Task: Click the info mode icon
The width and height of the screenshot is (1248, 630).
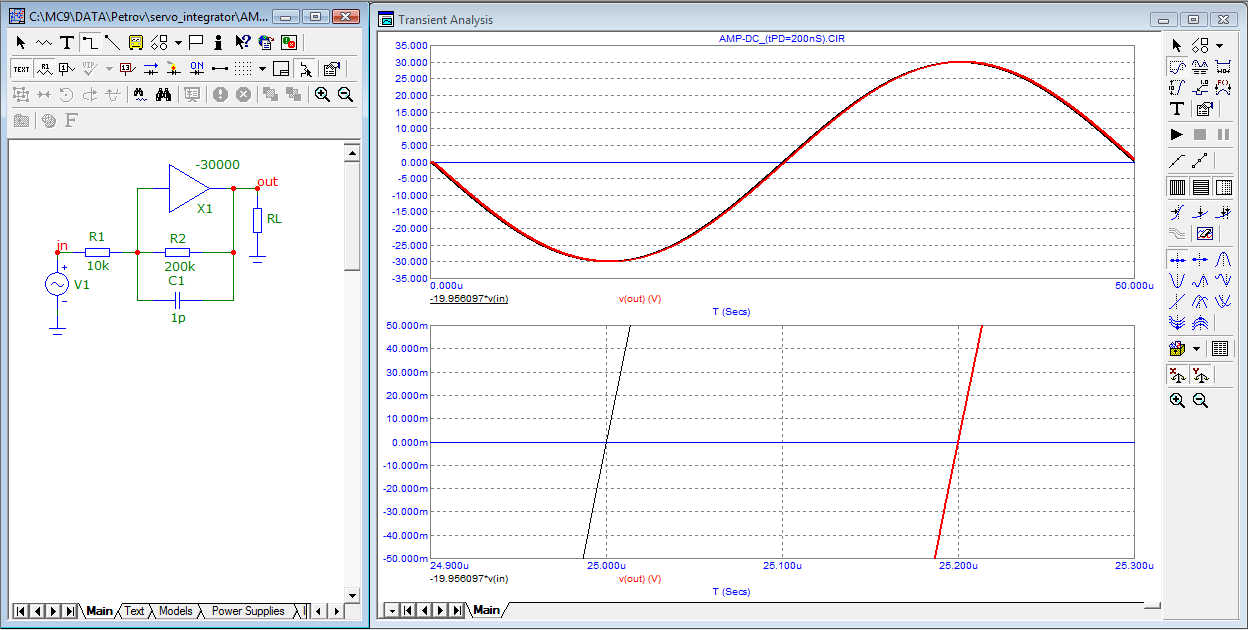Action: (218, 43)
